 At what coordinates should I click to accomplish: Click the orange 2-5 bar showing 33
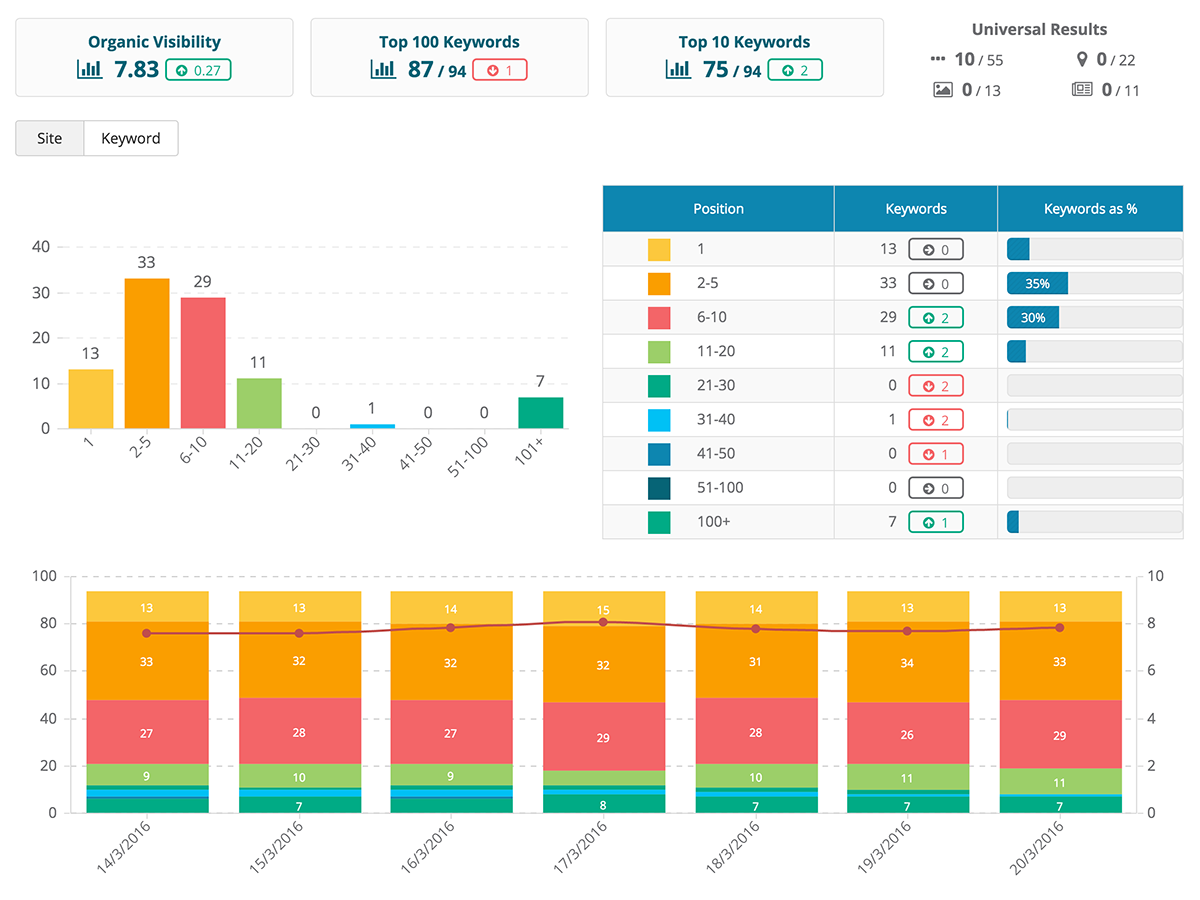pyautogui.click(x=147, y=353)
